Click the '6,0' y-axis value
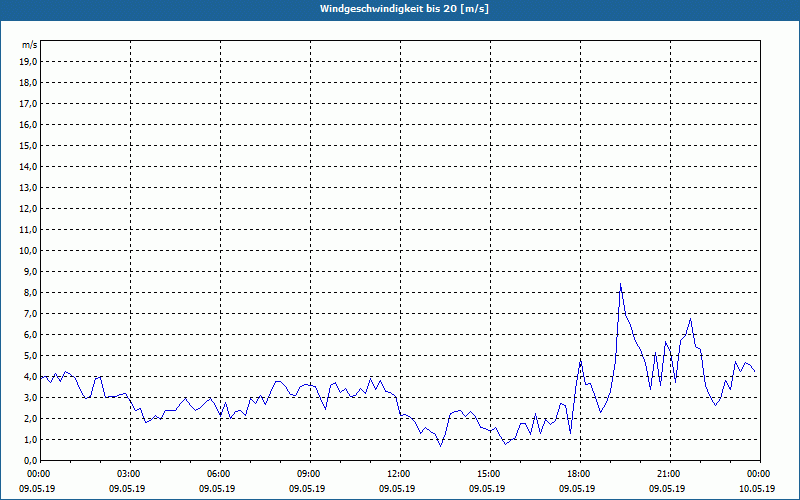The image size is (800, 500). point(30,335)
